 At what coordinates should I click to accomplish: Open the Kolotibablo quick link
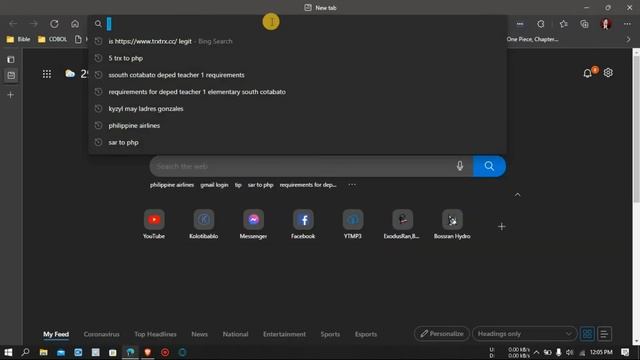tap(204, 224)
